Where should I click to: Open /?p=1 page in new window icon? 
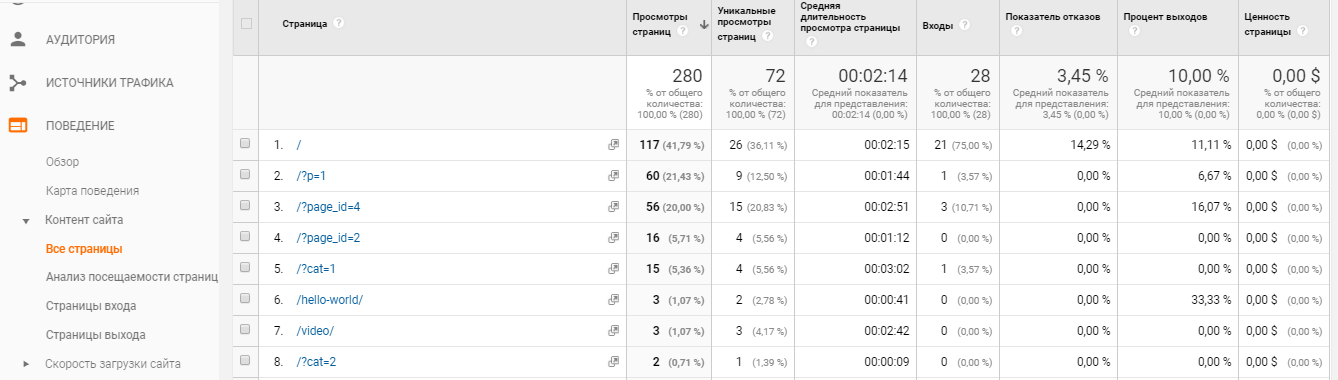pos(613,176)
